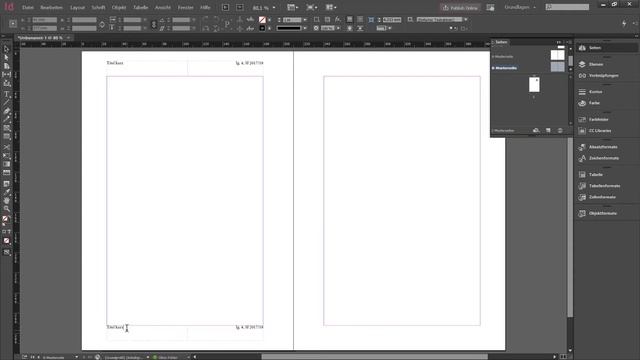Open the Datei menu
The height and width of the screenshot is (360, 640).
click(28, 7)
